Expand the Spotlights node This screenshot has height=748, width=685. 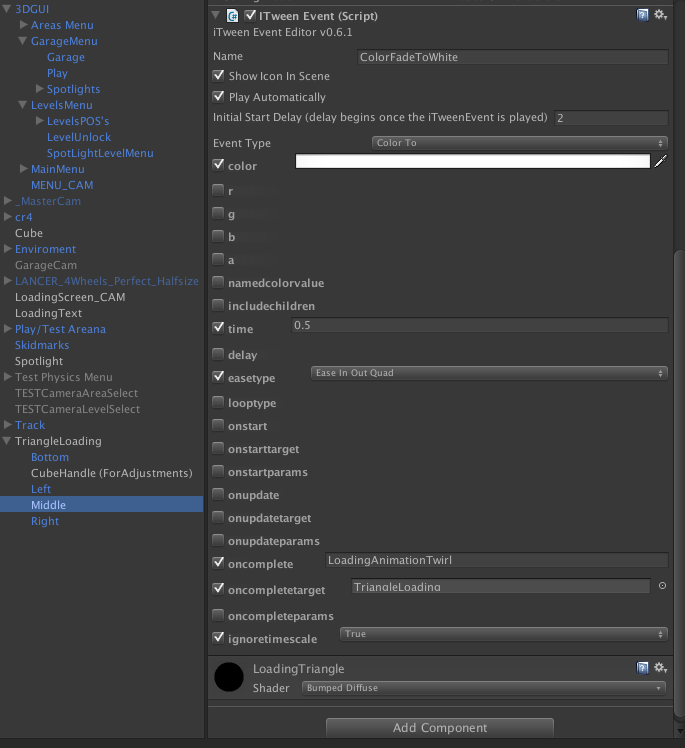40,88
